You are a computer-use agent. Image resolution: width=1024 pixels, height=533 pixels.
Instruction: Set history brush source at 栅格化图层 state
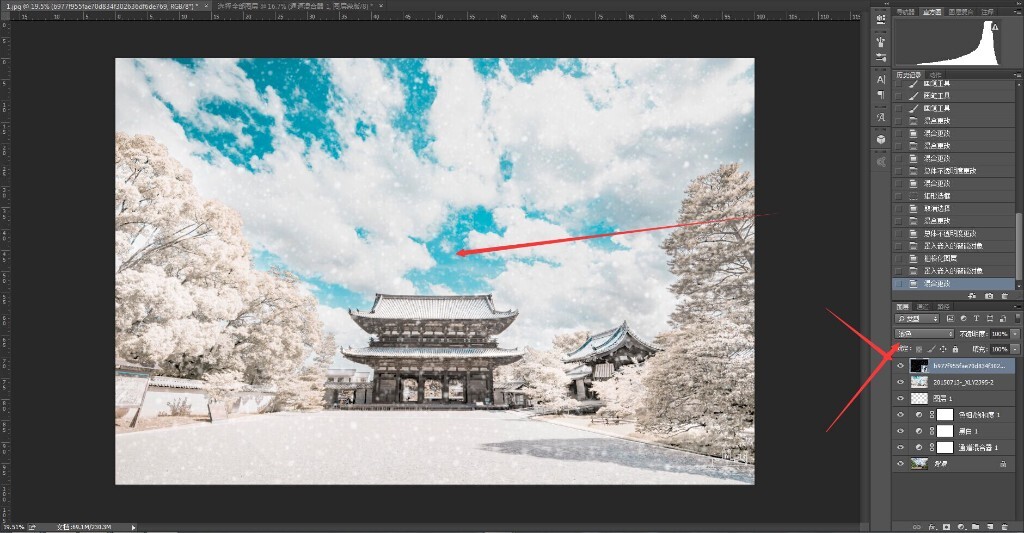[899, 259]
